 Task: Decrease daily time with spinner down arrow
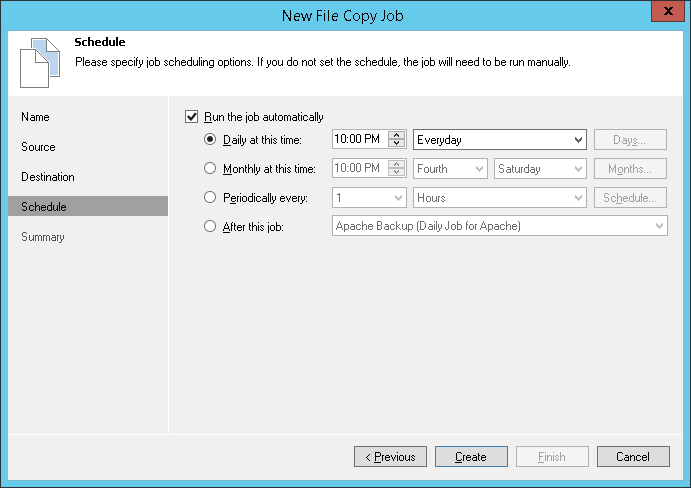397,145
